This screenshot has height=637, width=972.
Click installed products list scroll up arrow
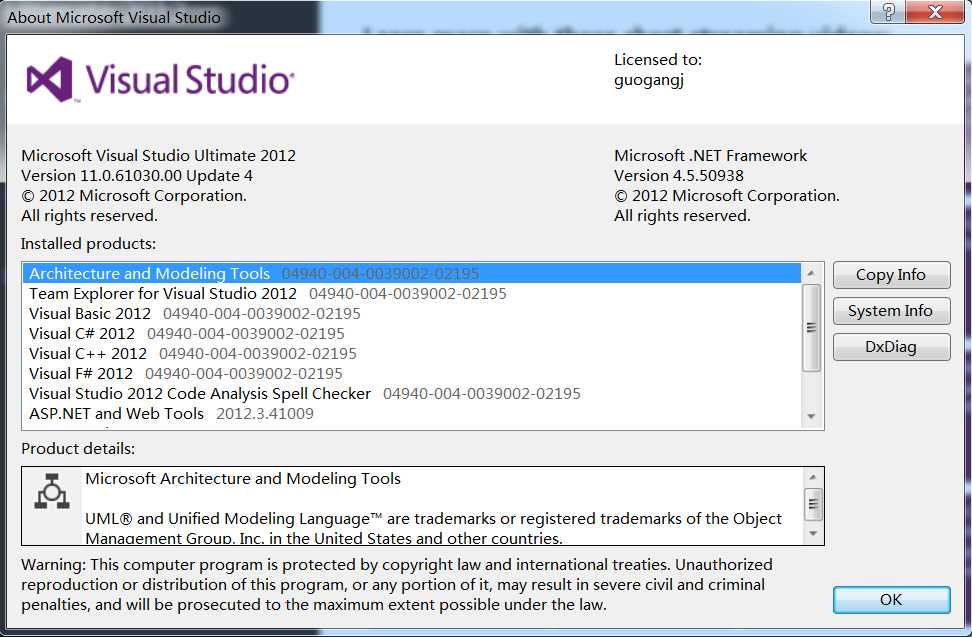pos(811,273)
